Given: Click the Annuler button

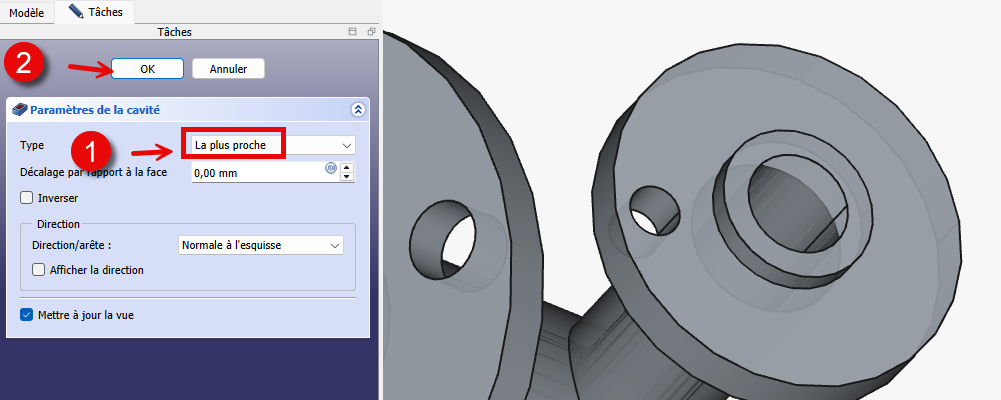Looking at the screenshot, I should (x=228, y=69).
